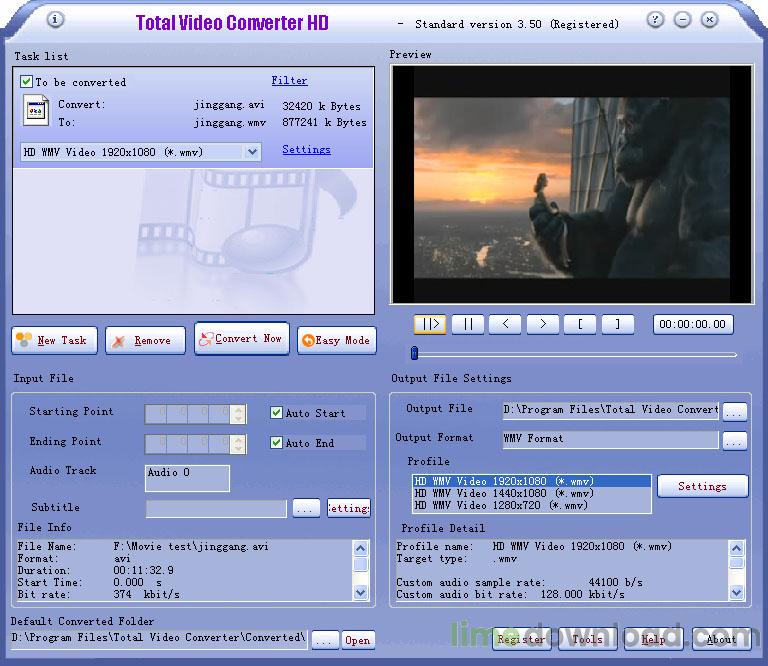This screenshot has height=666, width=768.
Task: Click the New Task button
Action: click(x=54, y=340)
